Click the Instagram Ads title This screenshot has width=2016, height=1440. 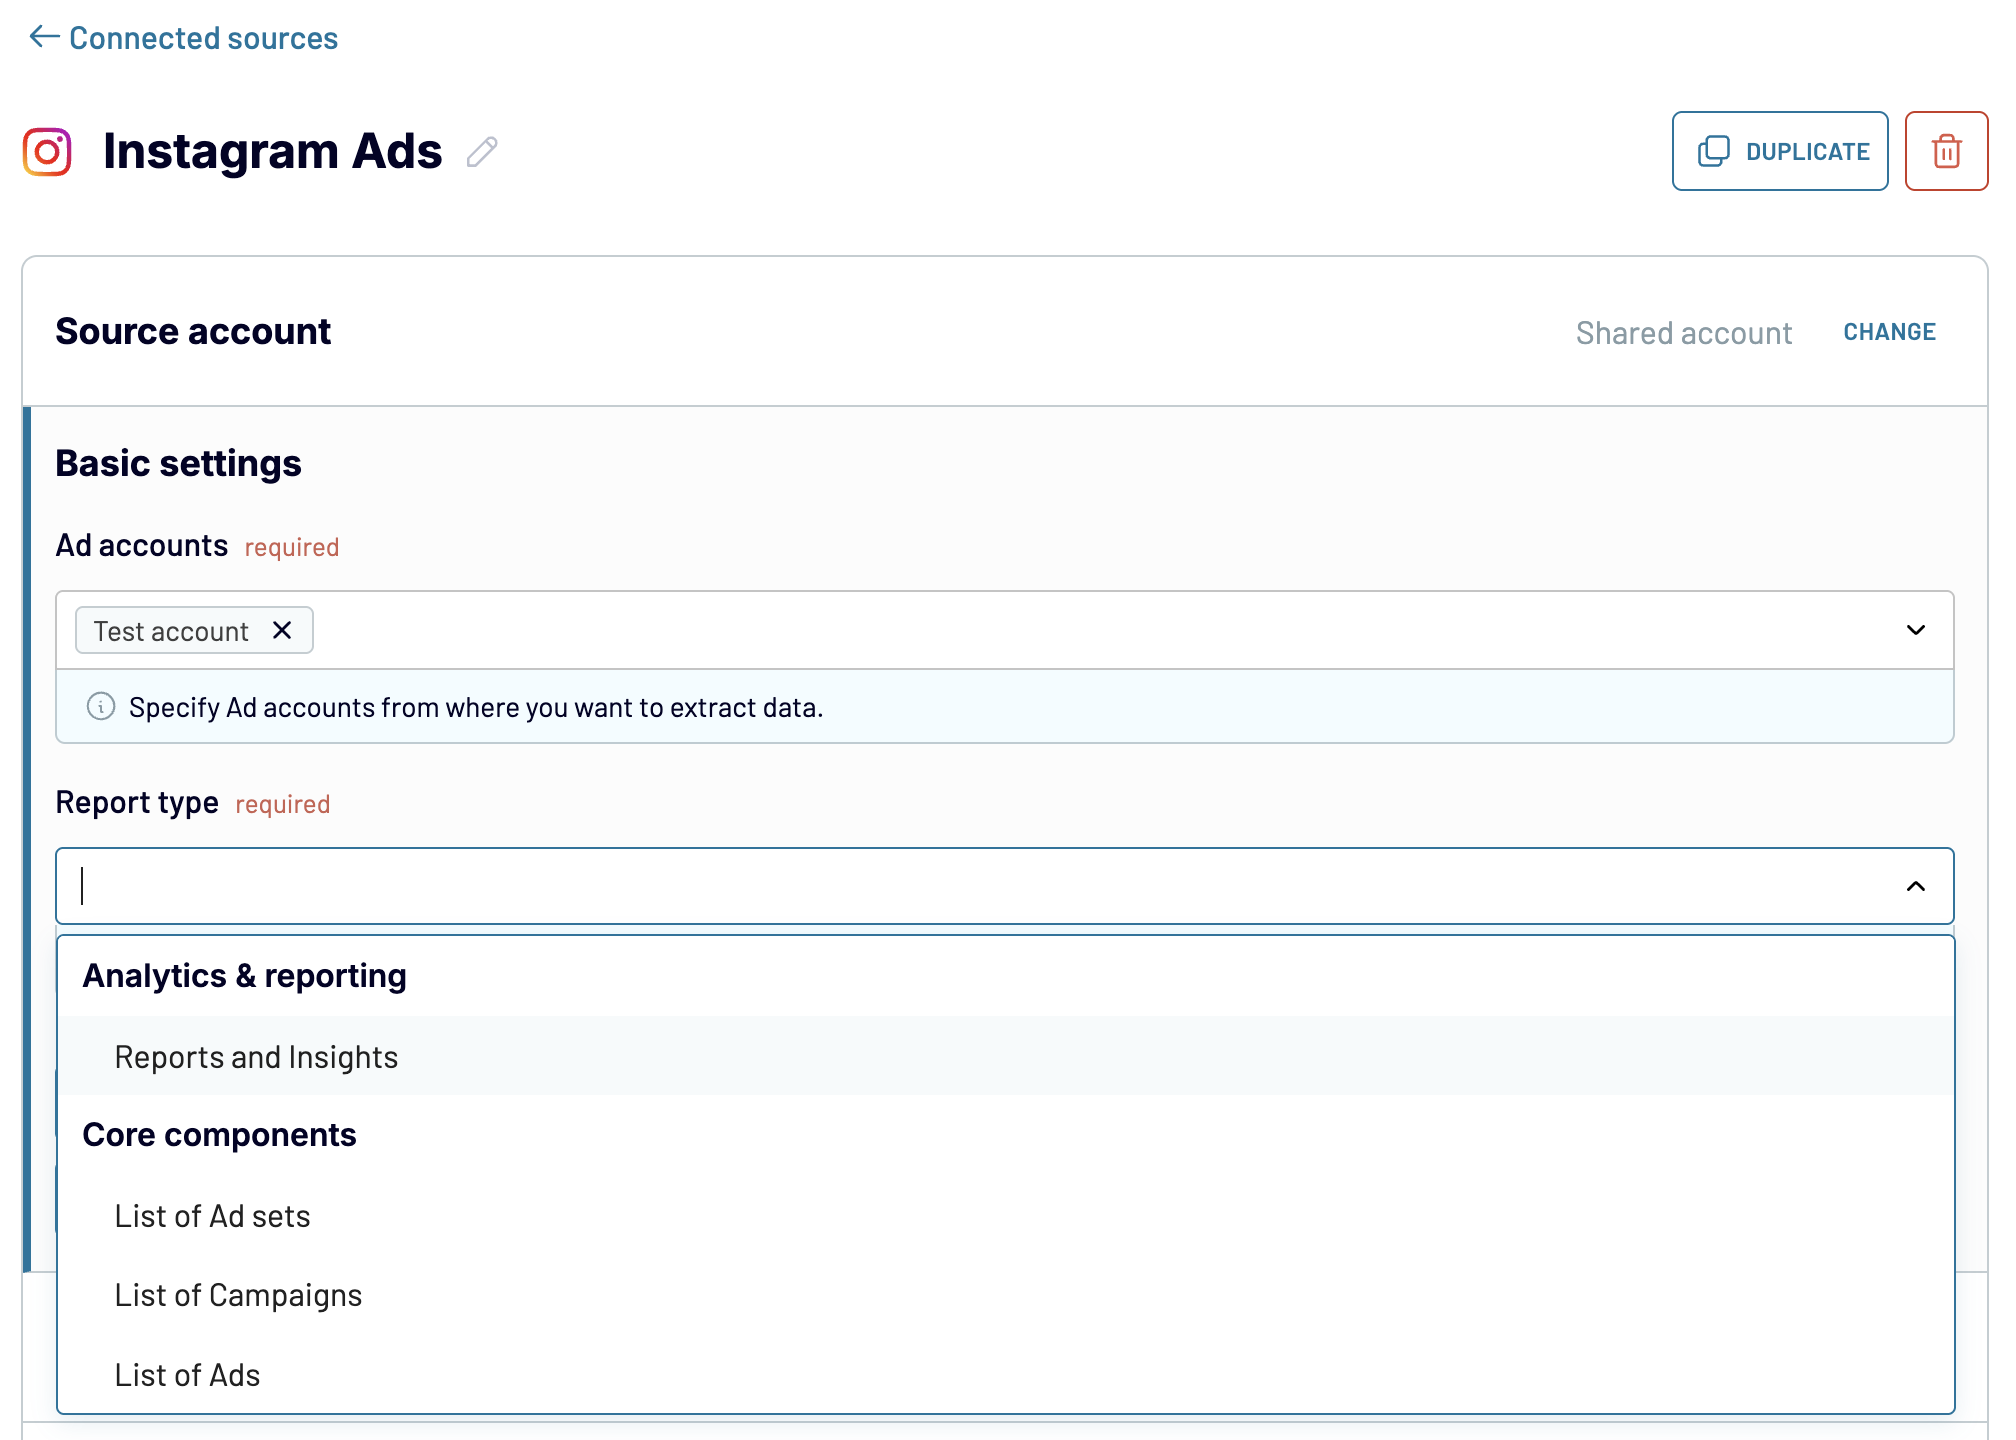click(272, 151)
